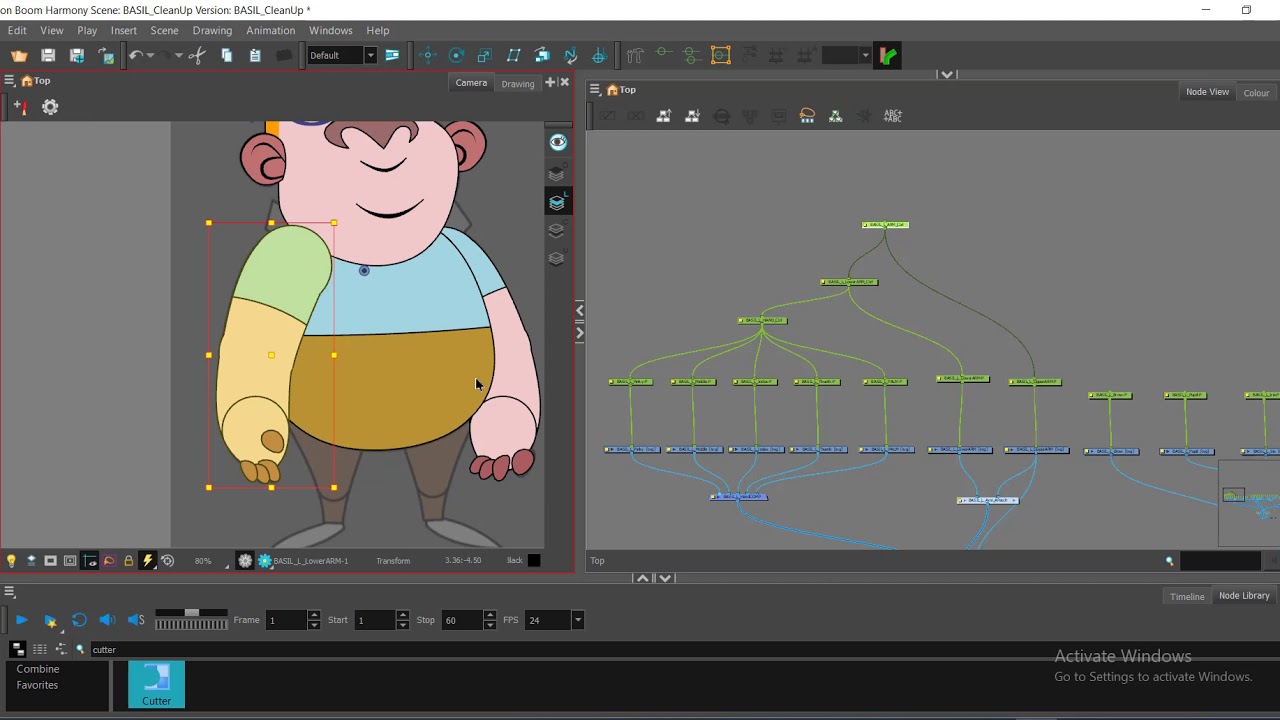Click Move nodes up icon in Node View
Viewport: 1280px width, 720px height.
(663, 116)
